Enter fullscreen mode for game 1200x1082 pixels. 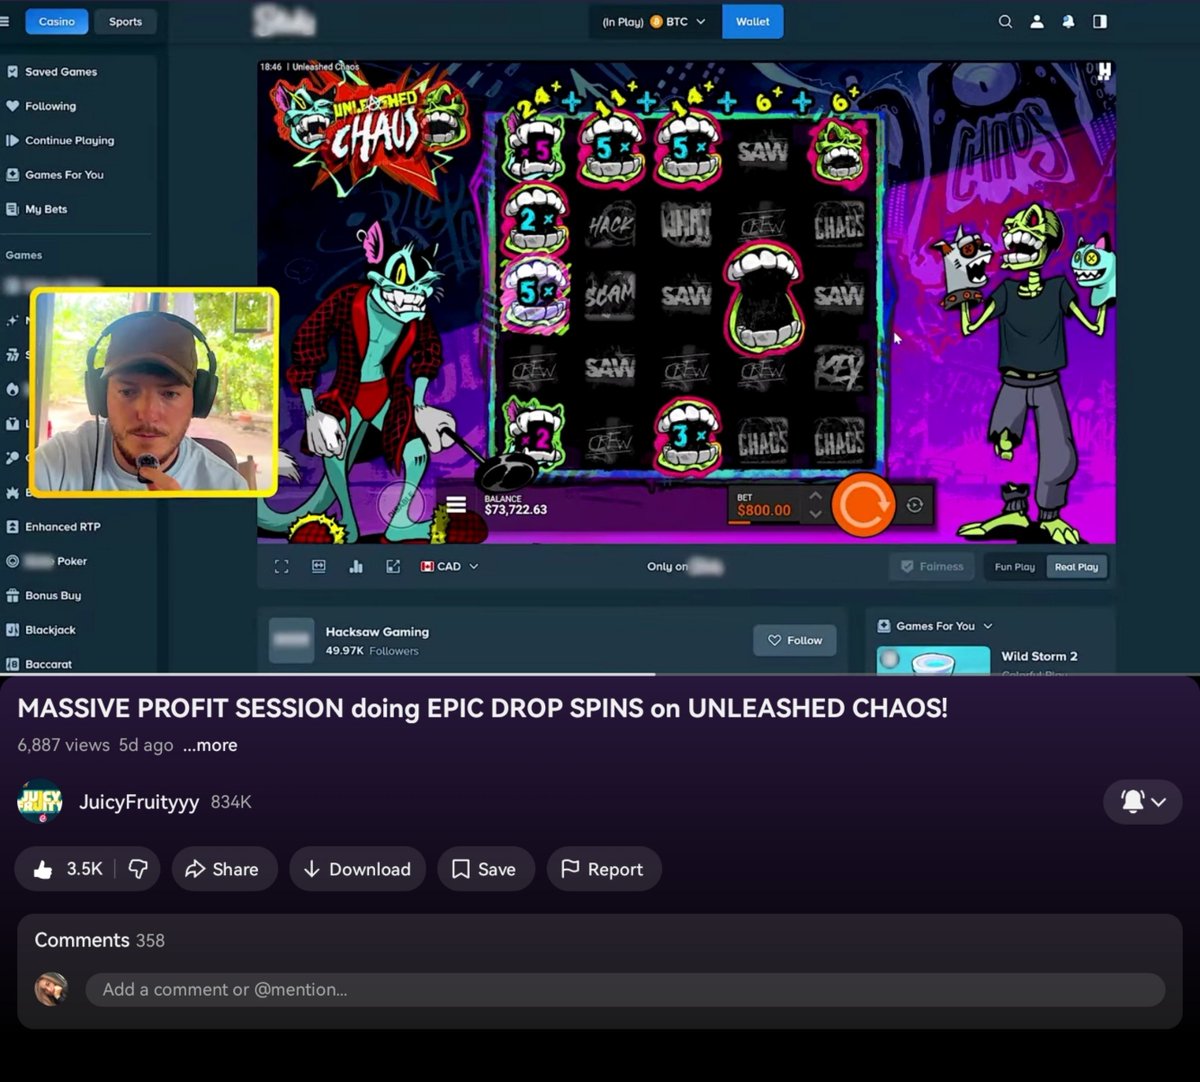tap(282, 567)
